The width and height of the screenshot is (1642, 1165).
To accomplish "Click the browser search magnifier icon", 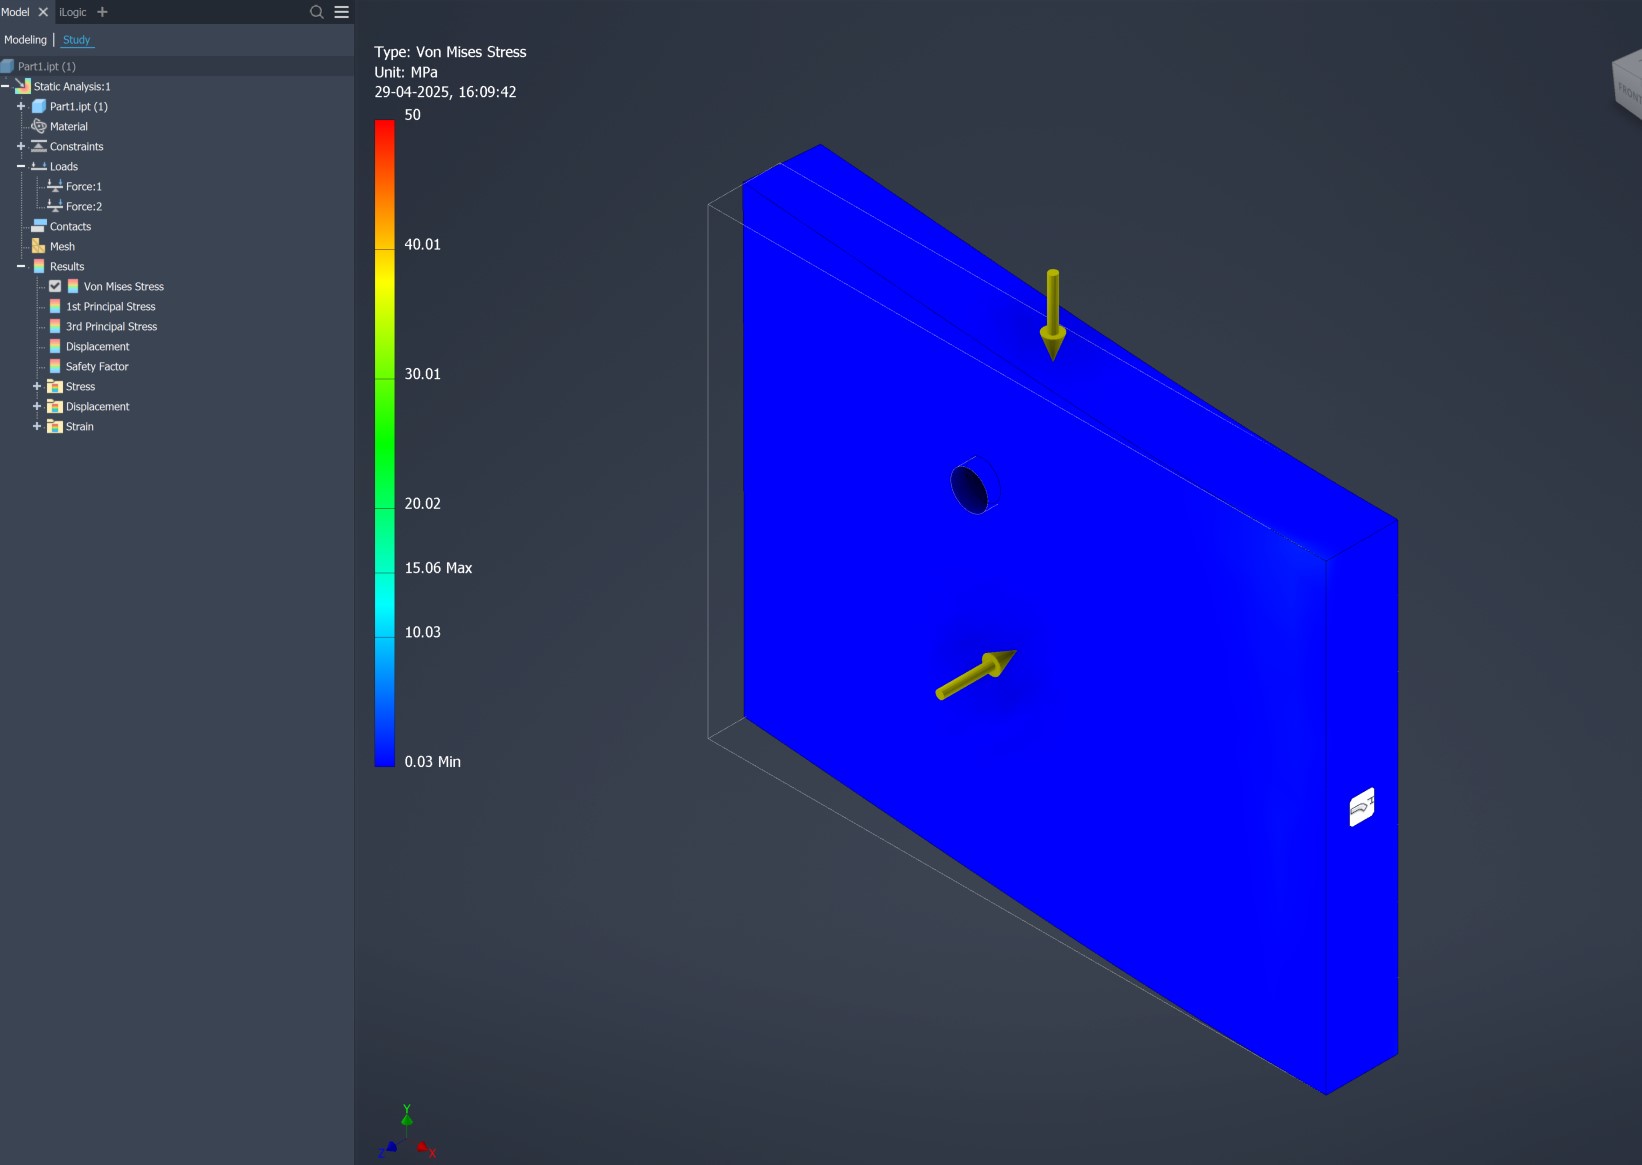I will (317, 12).
